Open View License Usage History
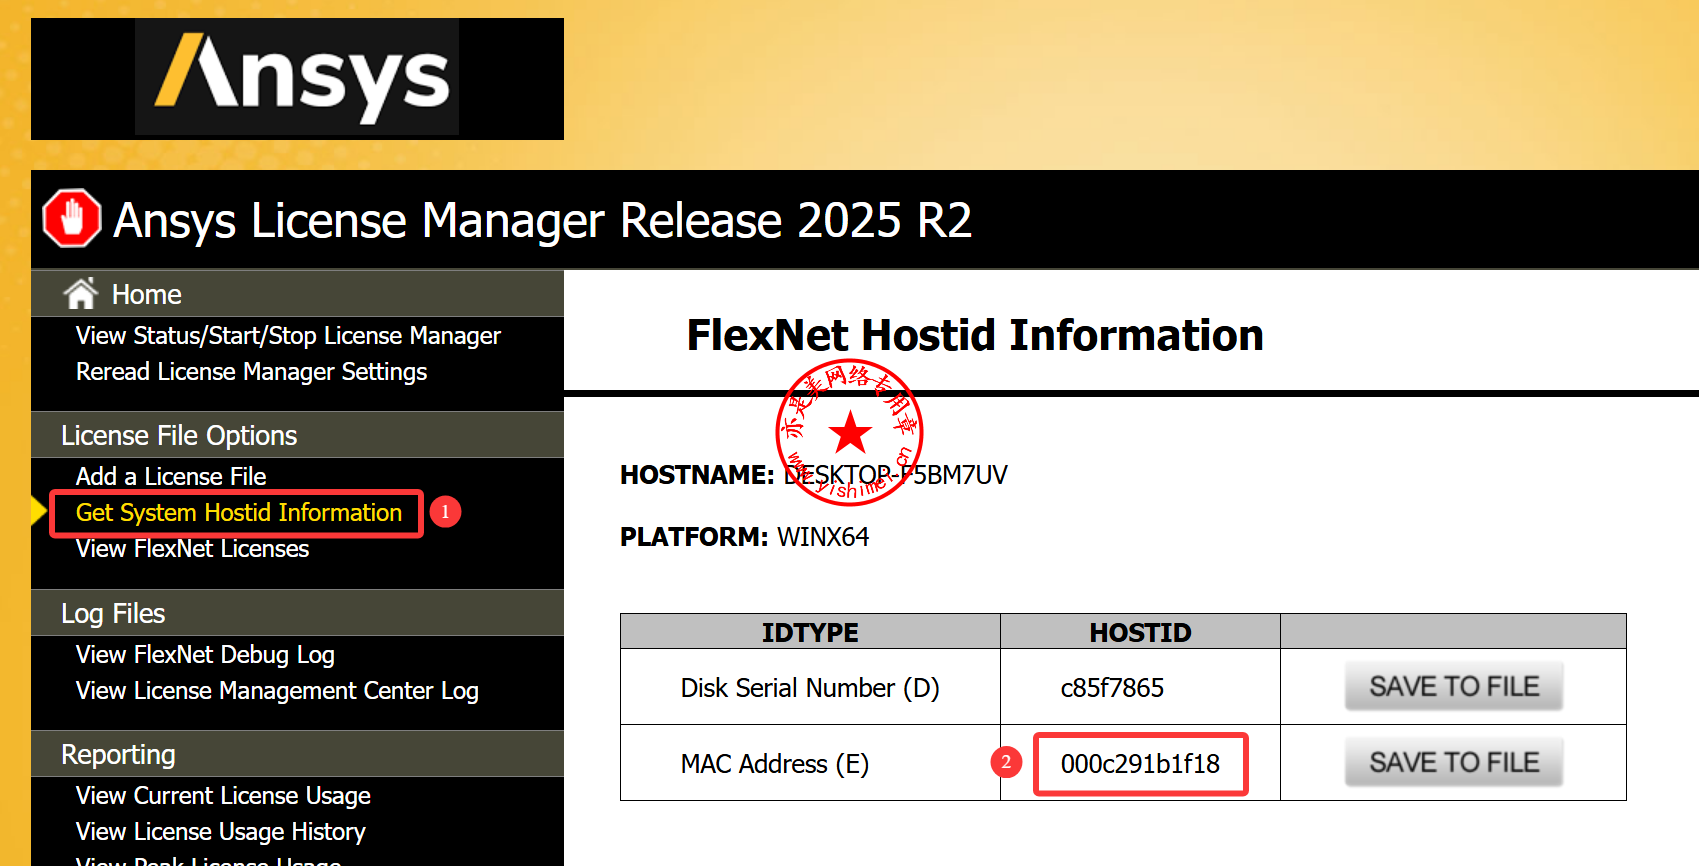1699x866 pixels. coord(220,832)
